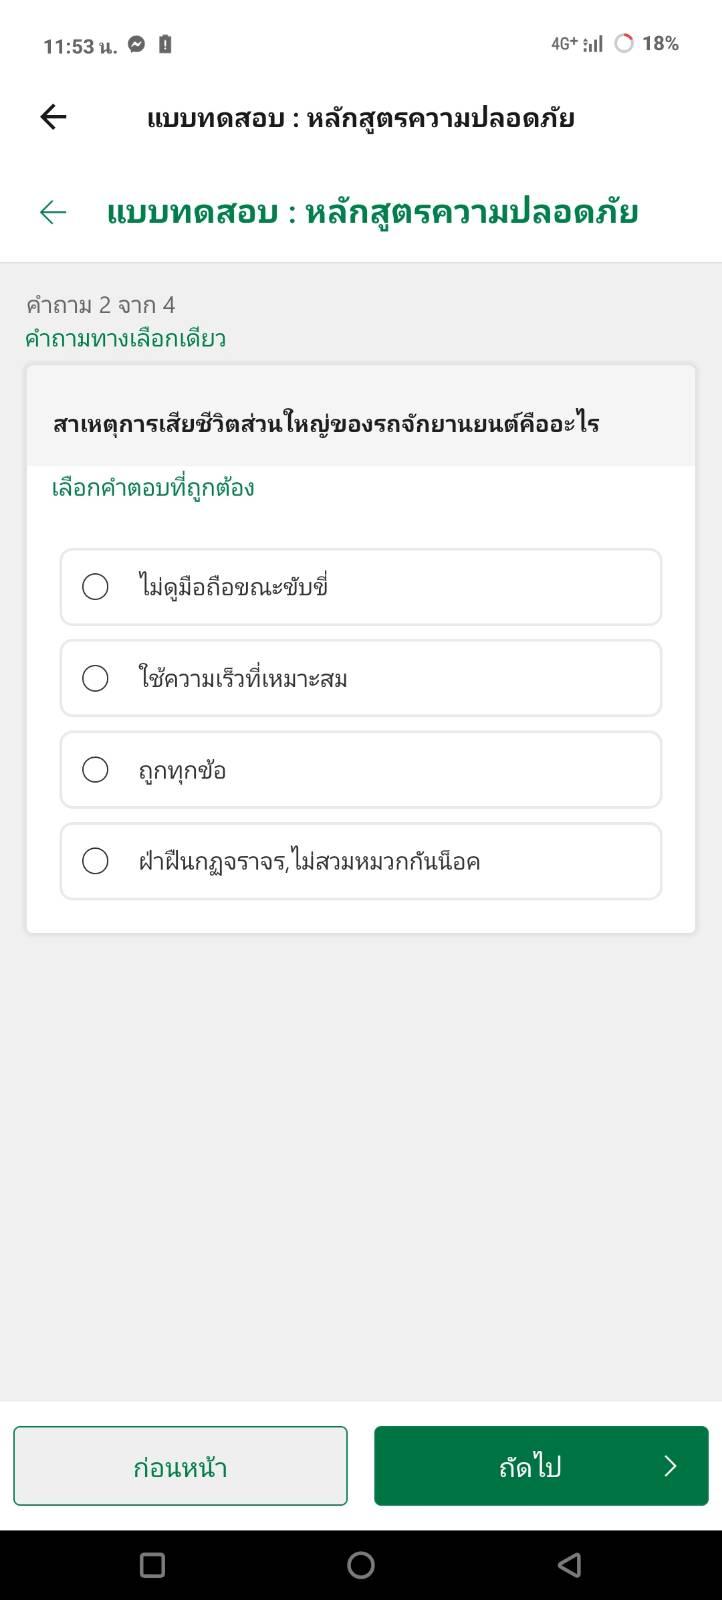This screenshot has width=722, height=1600.
Task: Tap the black back arrow in top bar
Action: [x=53, y=118]
